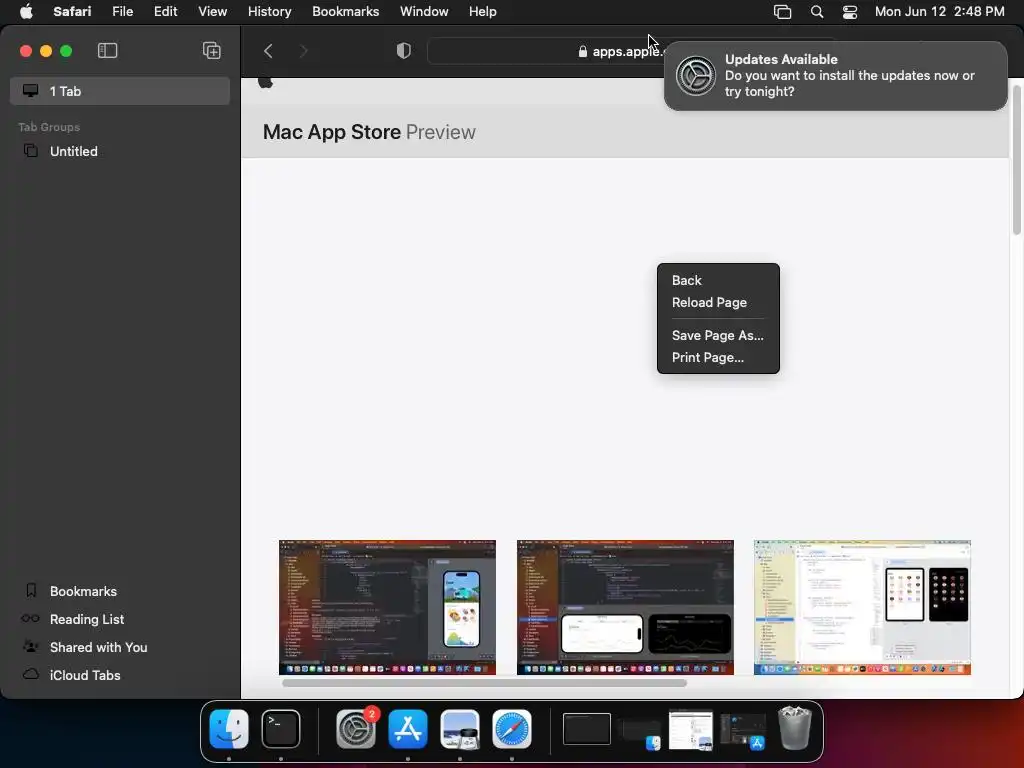Open the Bookmarks menu

point(345,11)
